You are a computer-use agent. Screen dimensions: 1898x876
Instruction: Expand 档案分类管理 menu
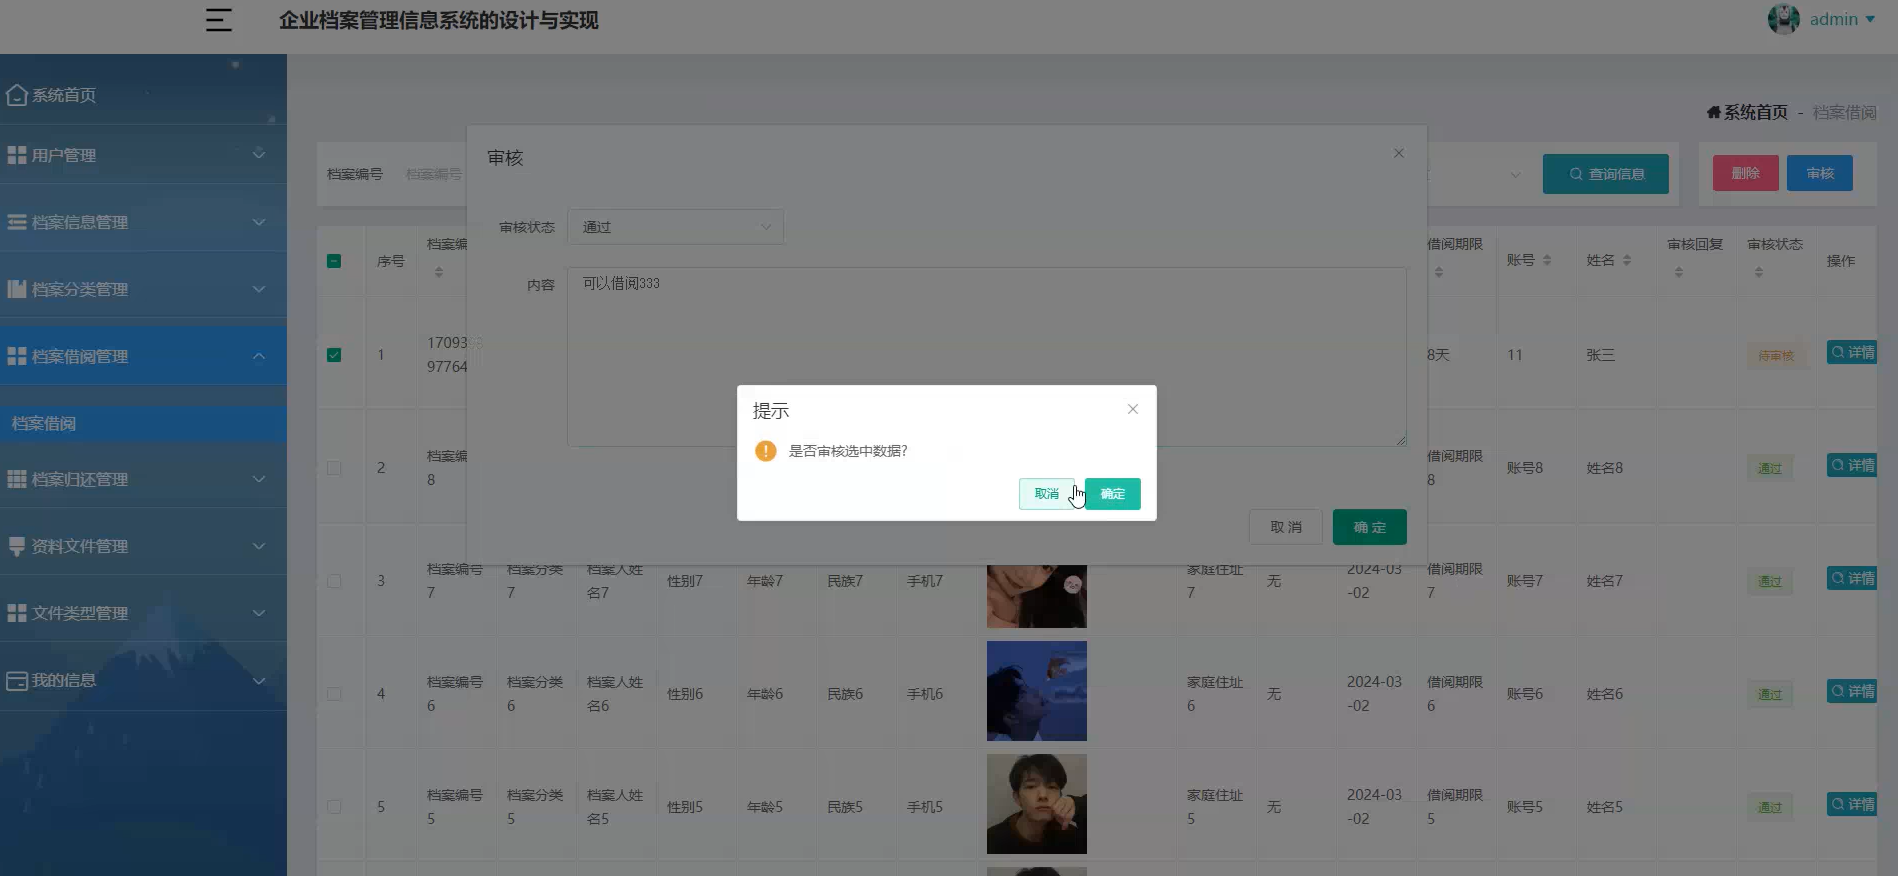(x=143, y=289)
